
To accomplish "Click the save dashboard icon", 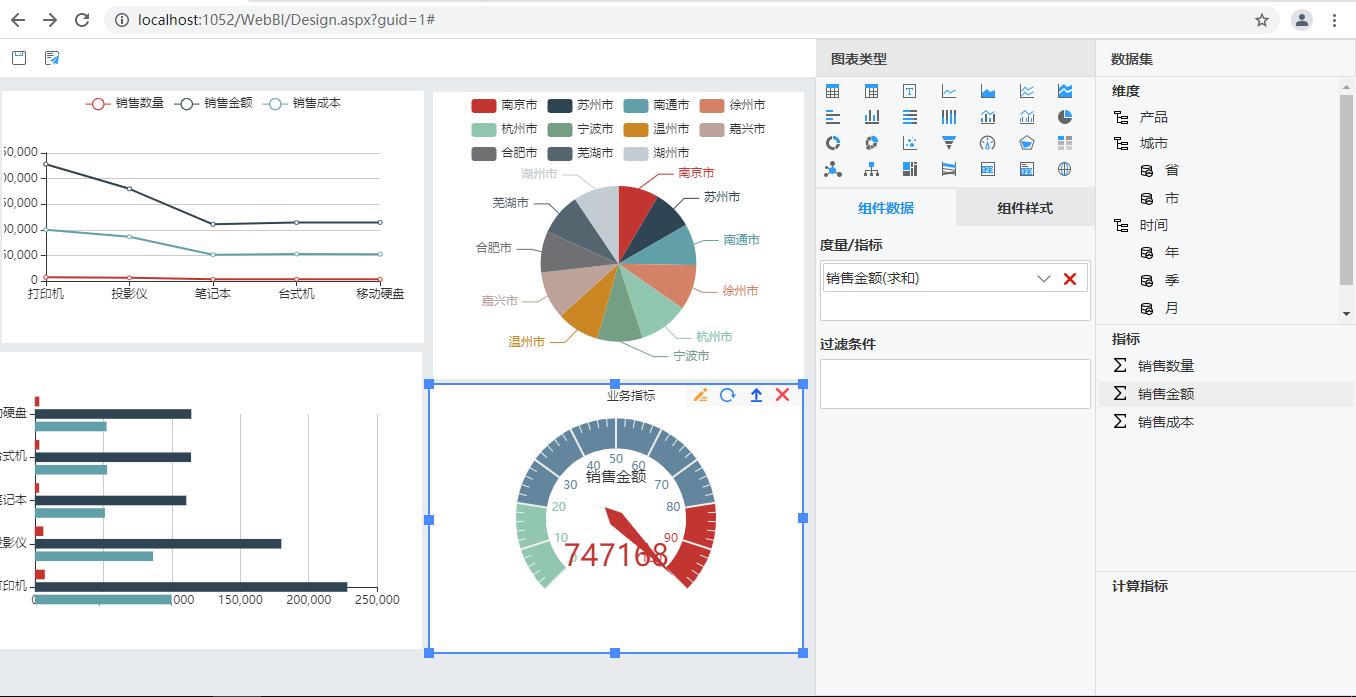I will pyautogui.click(x=19, y=58).
